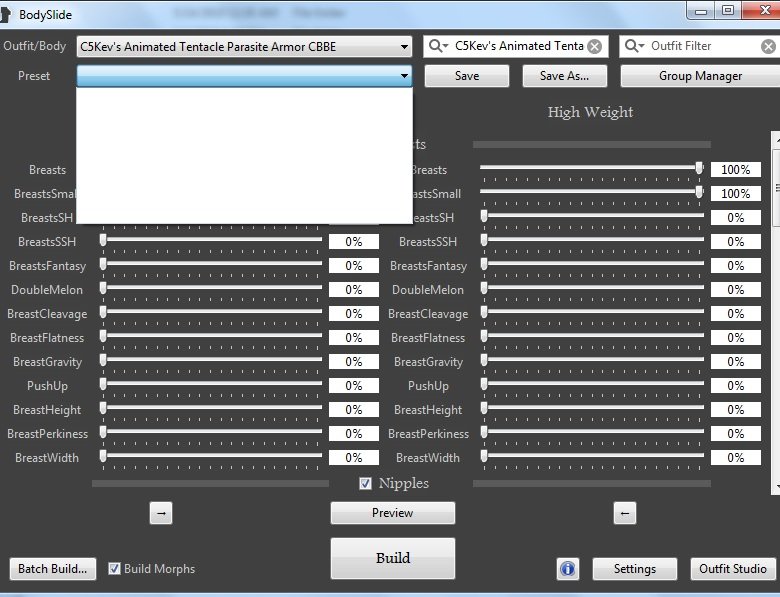This screenshot has width=780, height=597.
Task: Click the high weight BreastsSH slider
Action: click(x=592, y=216)
